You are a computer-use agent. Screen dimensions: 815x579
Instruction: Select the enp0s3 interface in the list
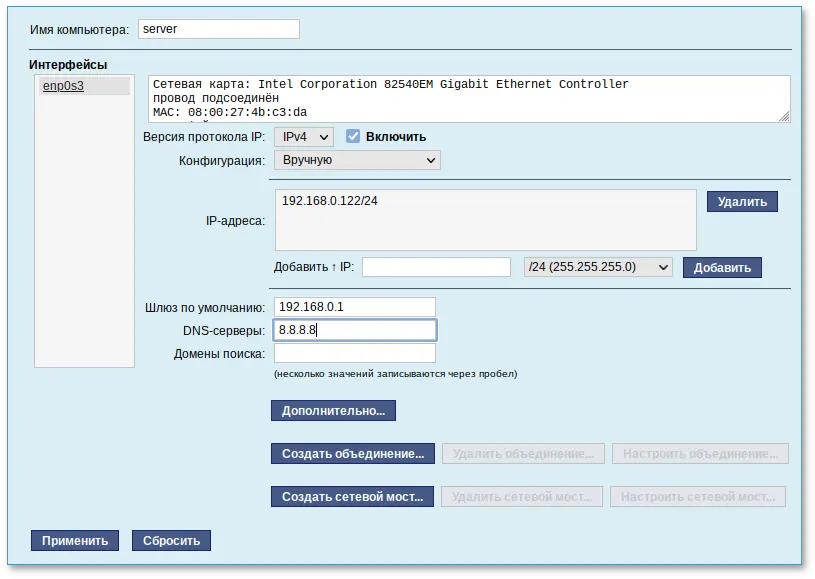click(x=63, y=86)
